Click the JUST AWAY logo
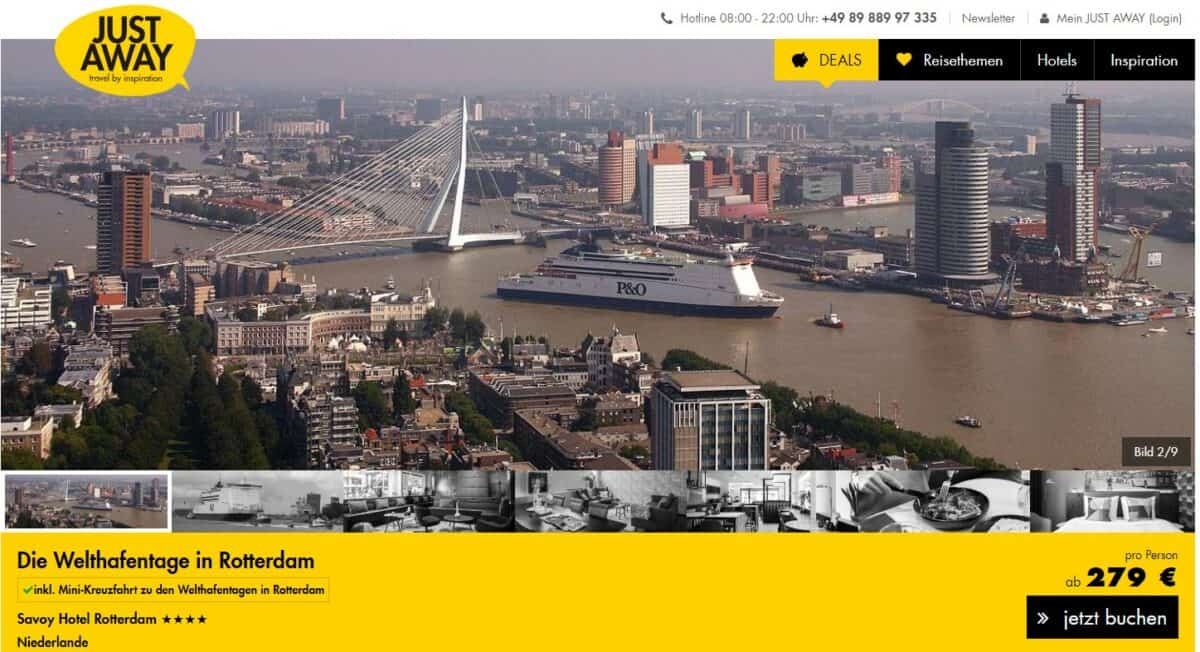Screen dimensions: 1200x652 (124, 49)
